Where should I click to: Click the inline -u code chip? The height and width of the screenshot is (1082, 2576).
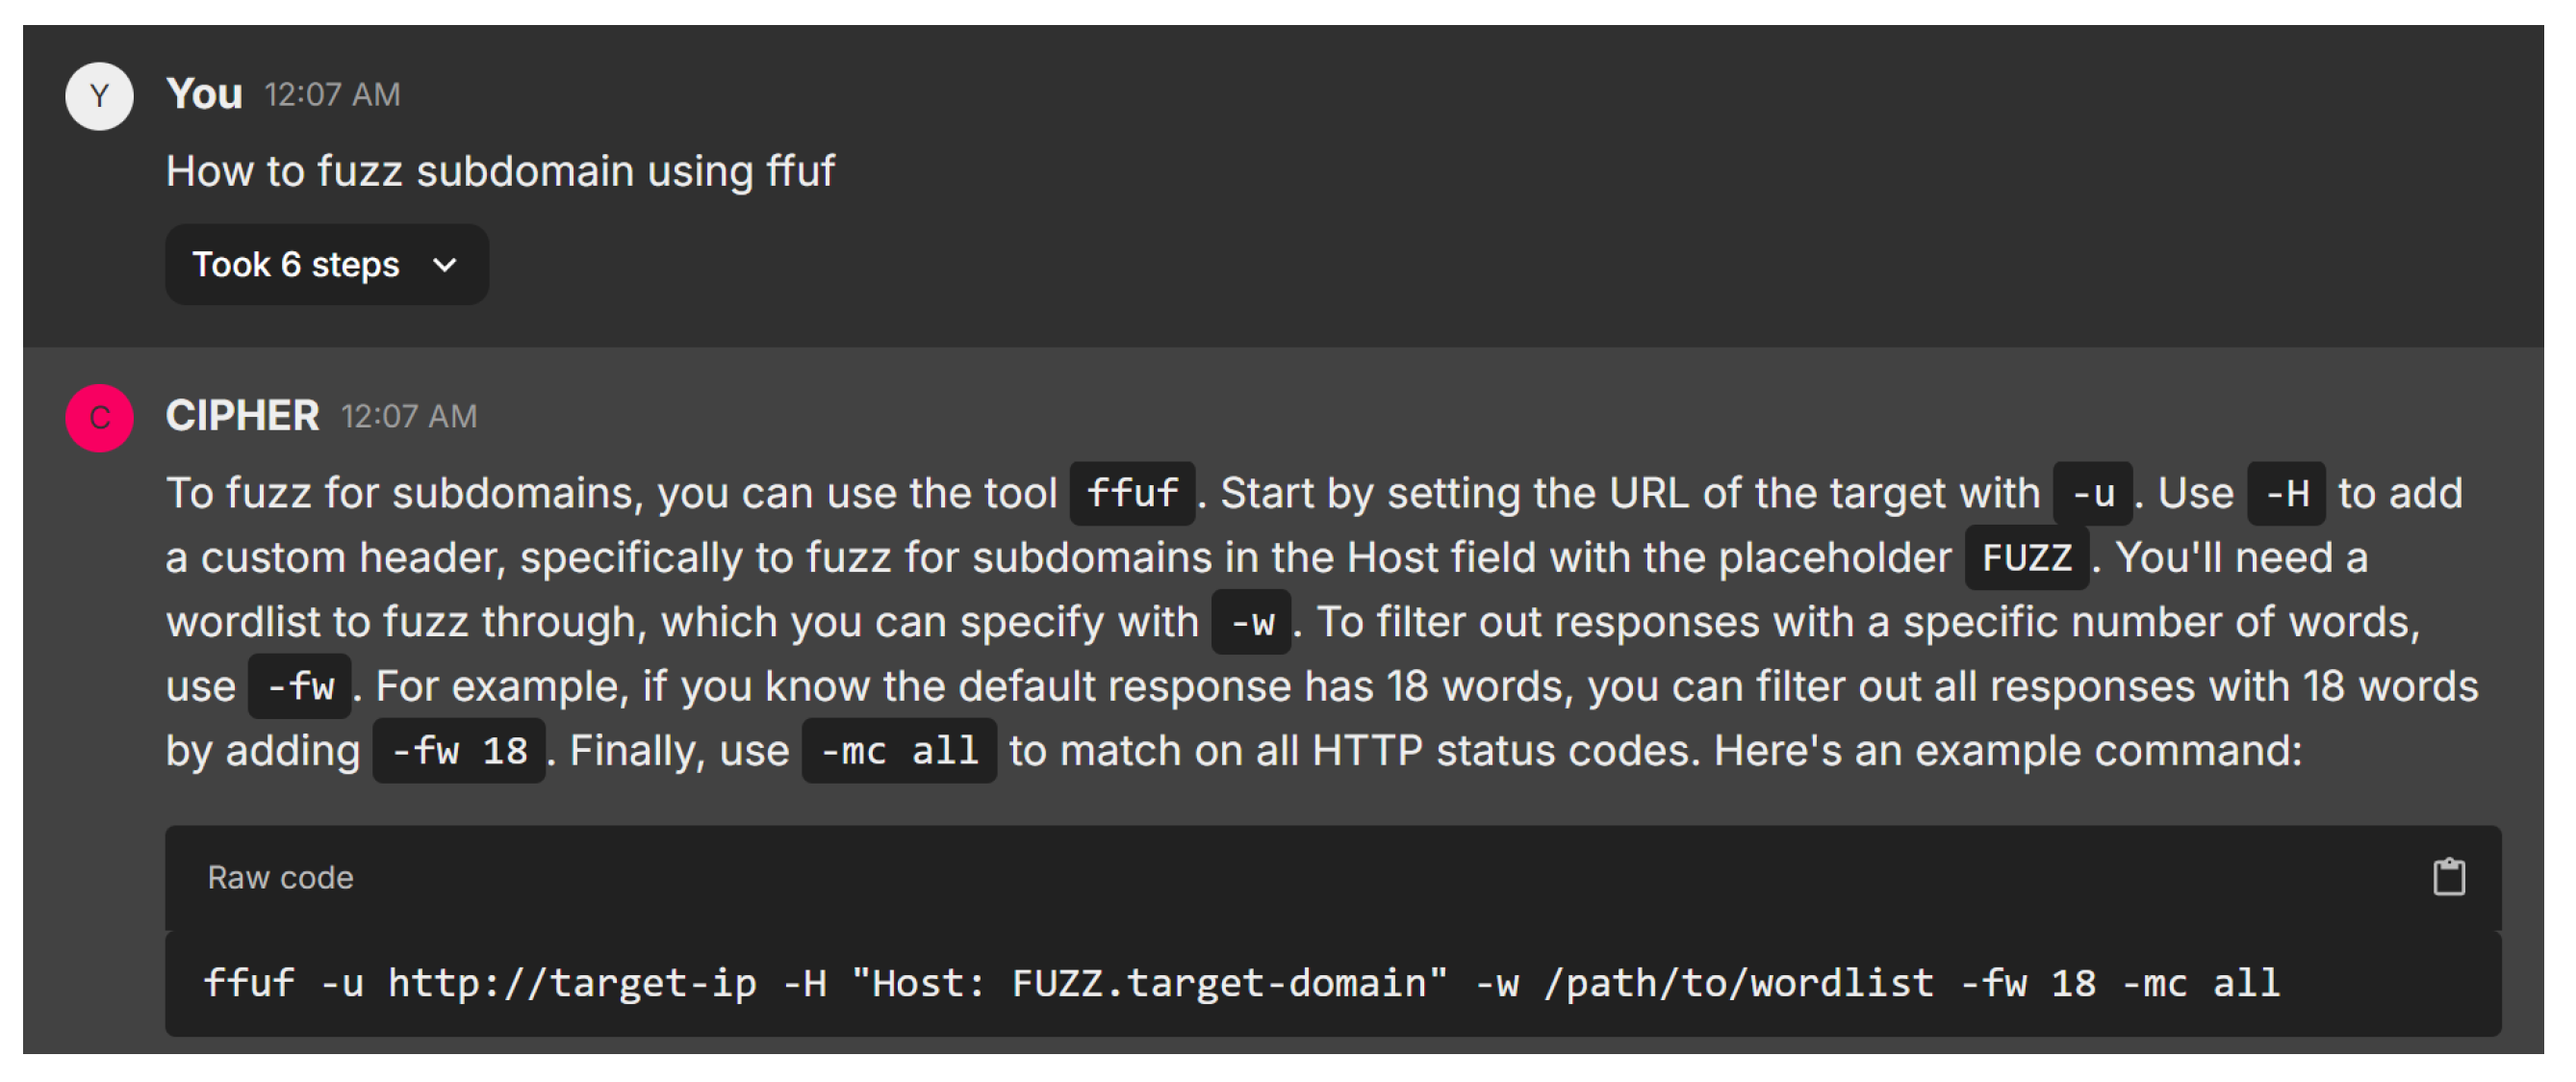(2092, 494)
